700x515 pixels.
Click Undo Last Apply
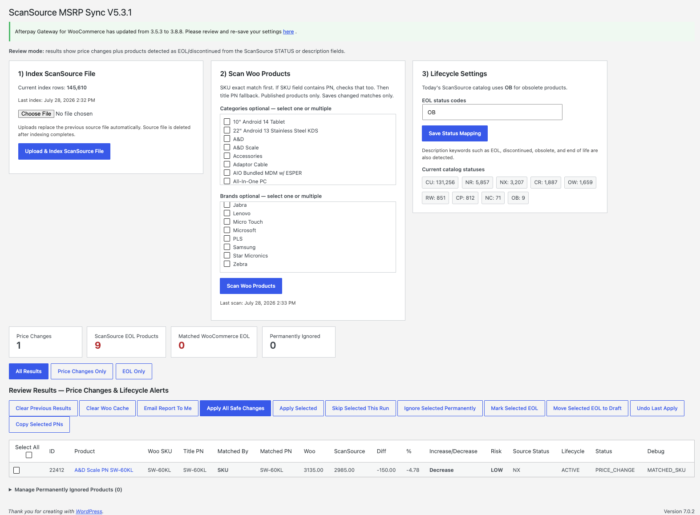(657, 408)
